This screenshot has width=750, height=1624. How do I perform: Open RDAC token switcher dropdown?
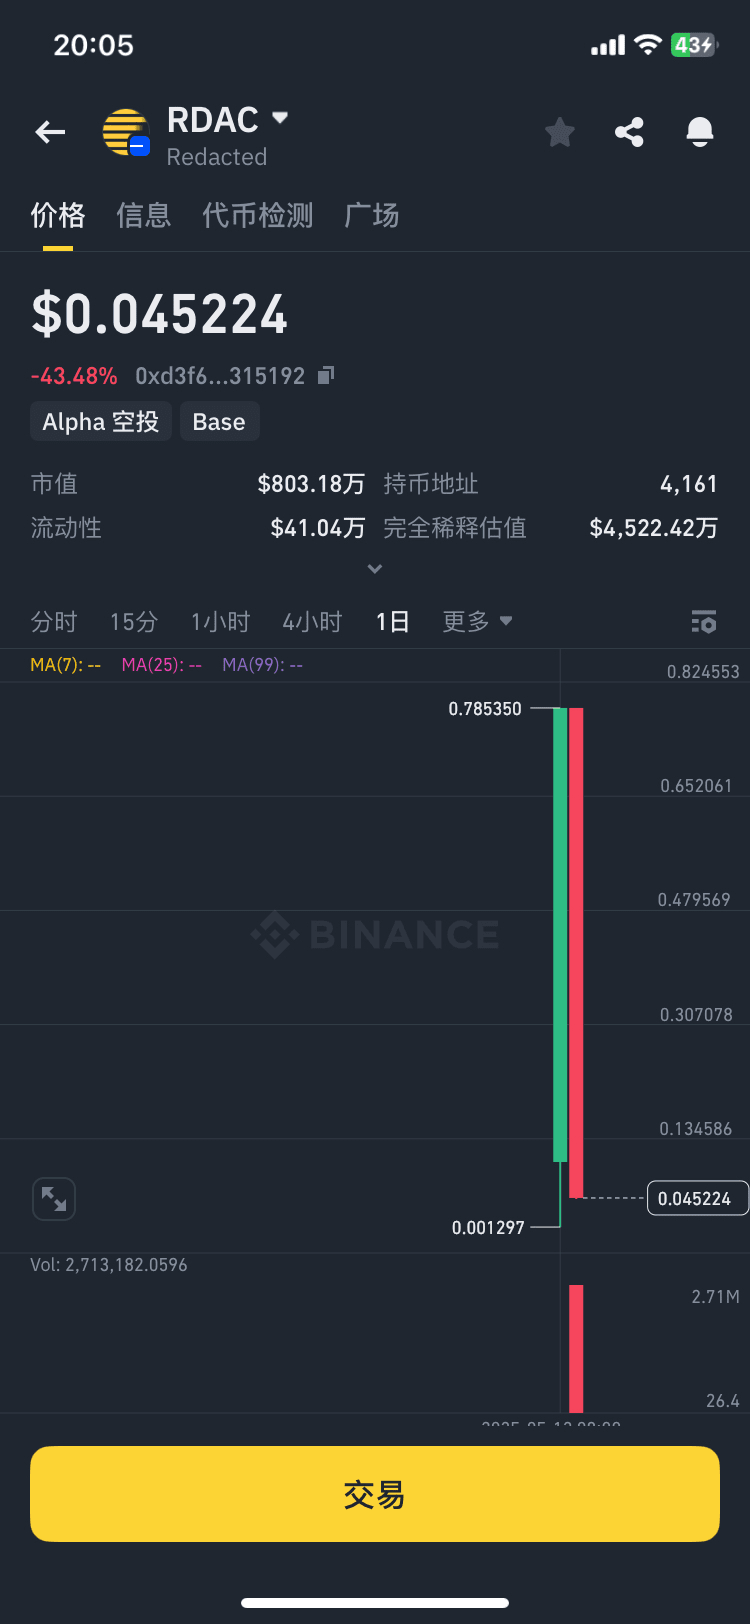click(x=280, y=118)
